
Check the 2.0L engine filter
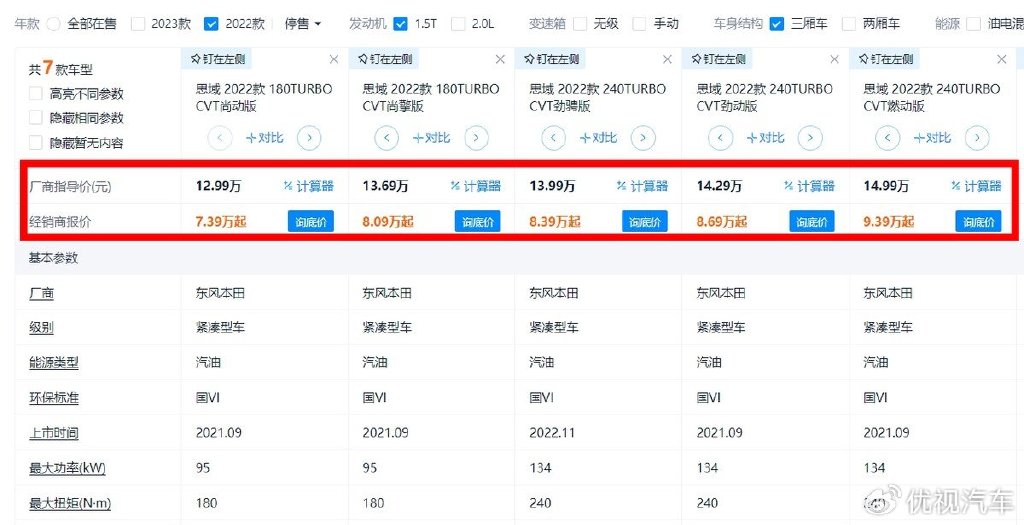(458, 24)
